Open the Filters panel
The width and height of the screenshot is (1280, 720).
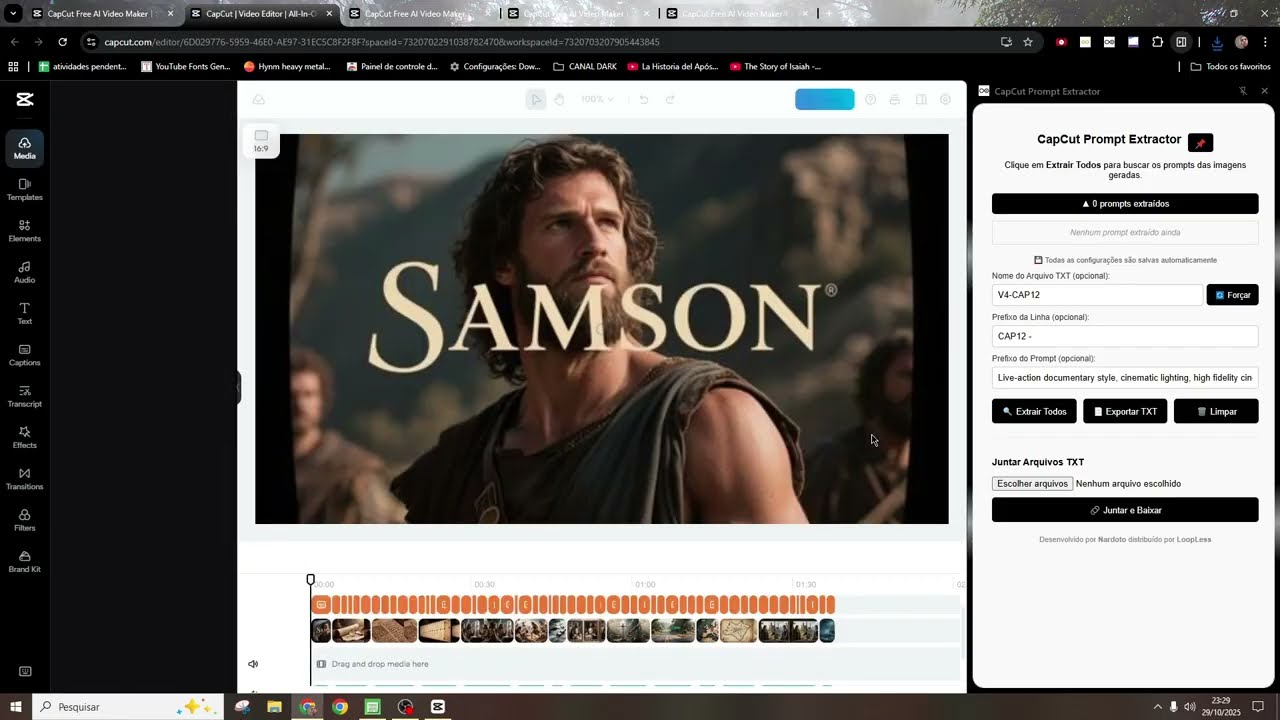[25, 520]
